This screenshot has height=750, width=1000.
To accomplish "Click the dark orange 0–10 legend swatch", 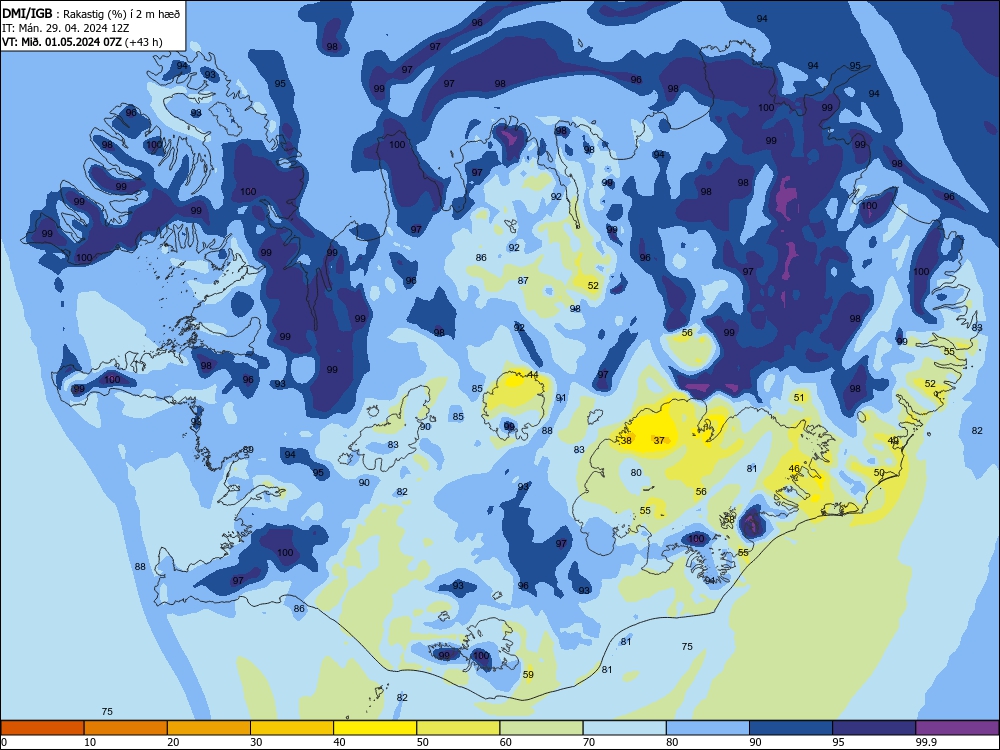I will point(42,728).
